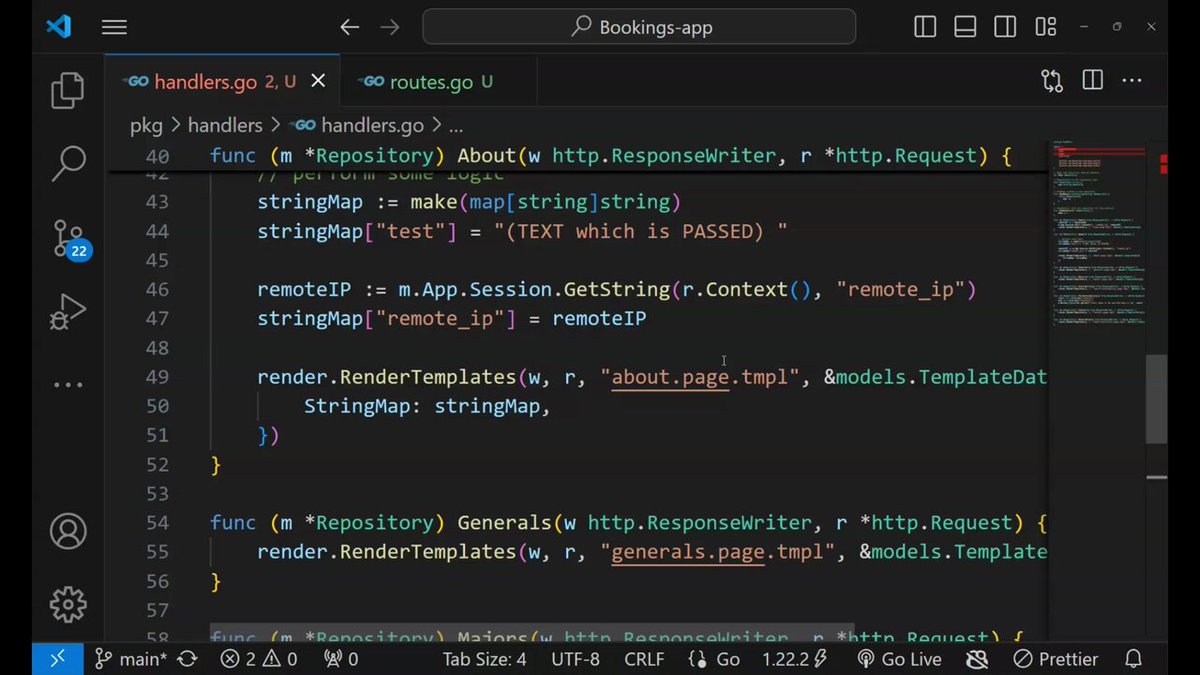Open changes compare icon in editor toolbar
The image size is (1200, 675).
(1052, 81)
